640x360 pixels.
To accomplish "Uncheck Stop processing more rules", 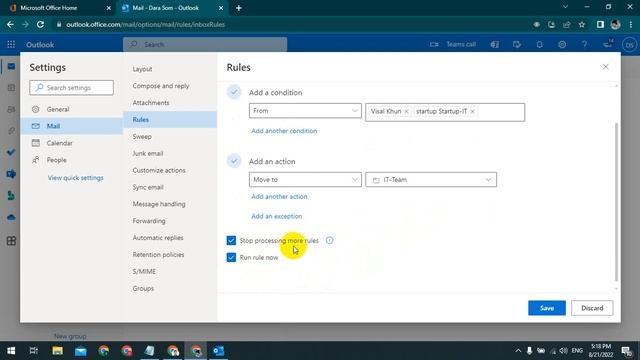I will point(231,240).
